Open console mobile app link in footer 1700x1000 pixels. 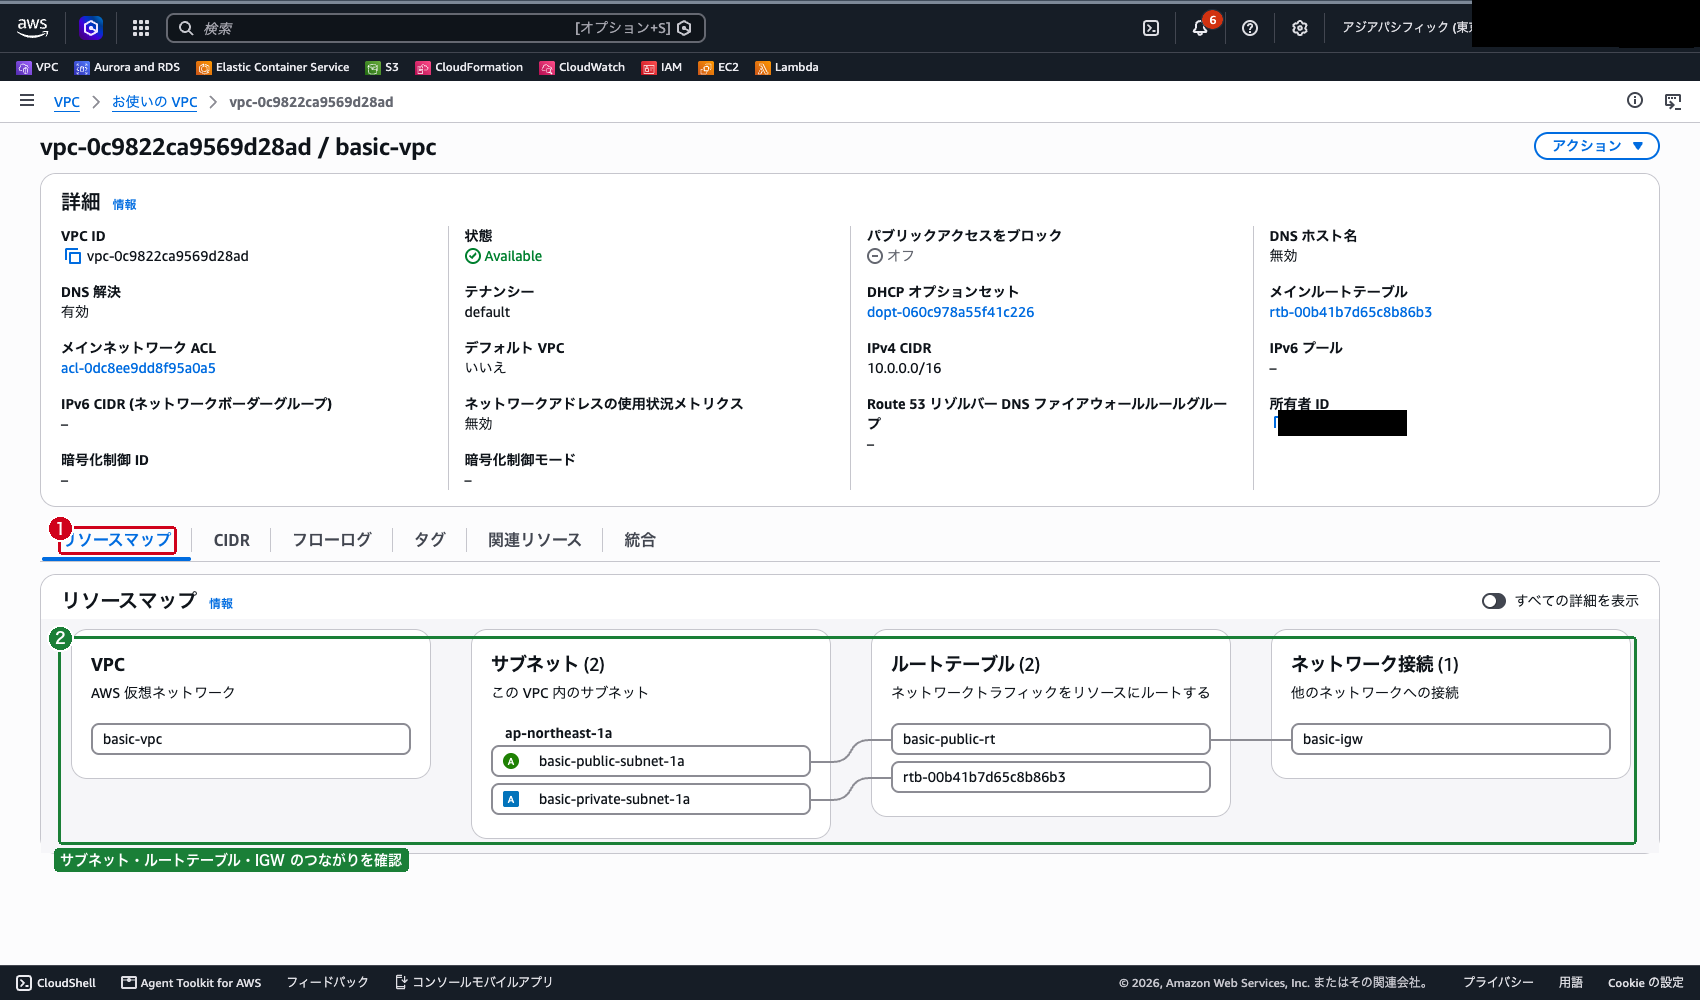474,983
